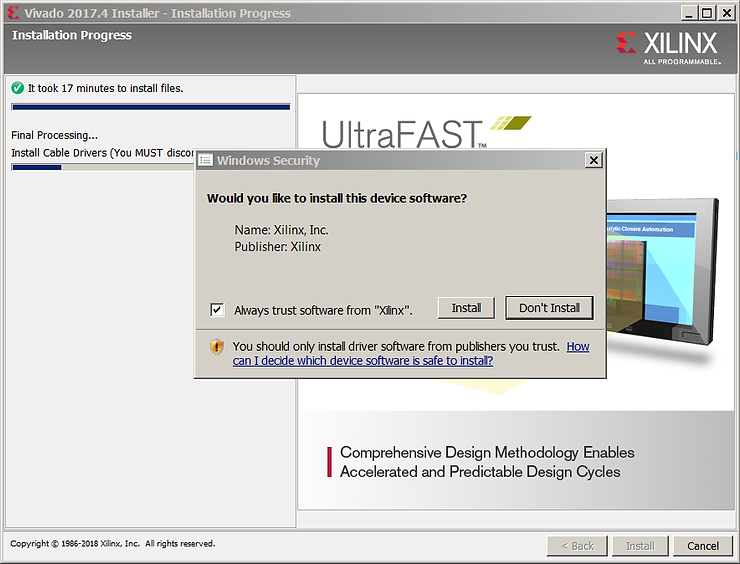740x564 pixels.
Task: Click 'Publisher: Xilinx' text in dialog
Action: 278,247
